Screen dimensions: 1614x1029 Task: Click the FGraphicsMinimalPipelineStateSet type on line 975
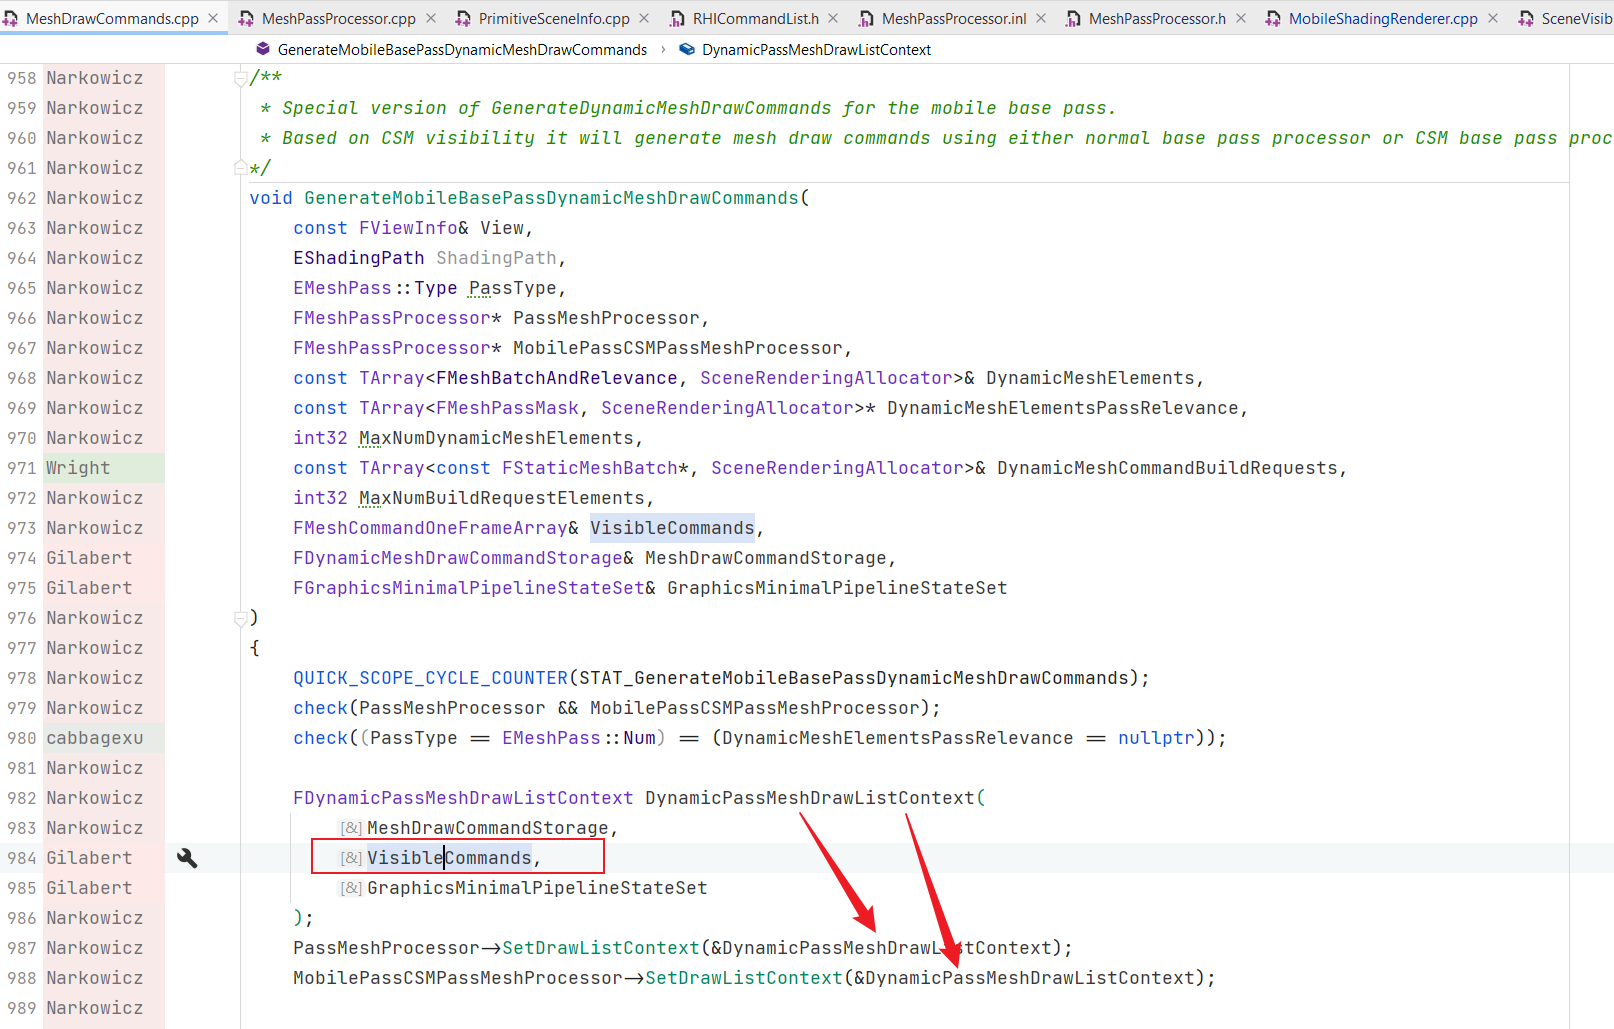pos(469,588)
